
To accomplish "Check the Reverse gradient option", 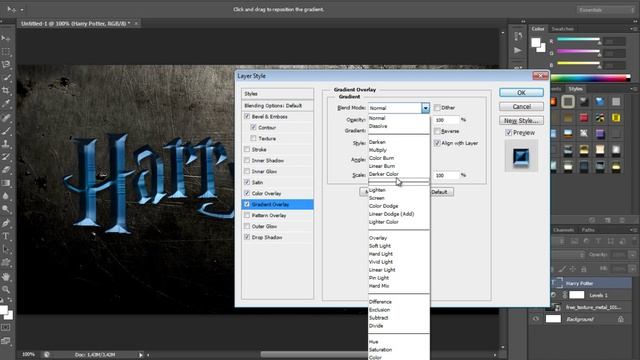I will (437, 131).
